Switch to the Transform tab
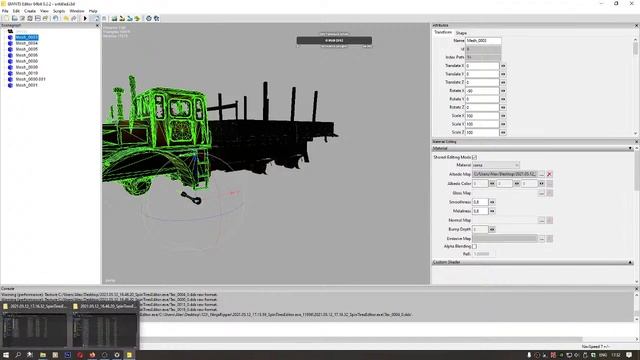This screenshot has width=640, height=360. (x=443, y=32)
